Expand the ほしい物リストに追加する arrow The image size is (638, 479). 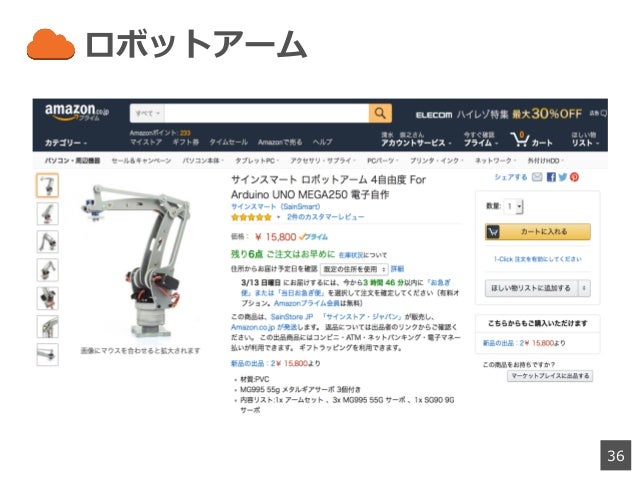[584, 288]
